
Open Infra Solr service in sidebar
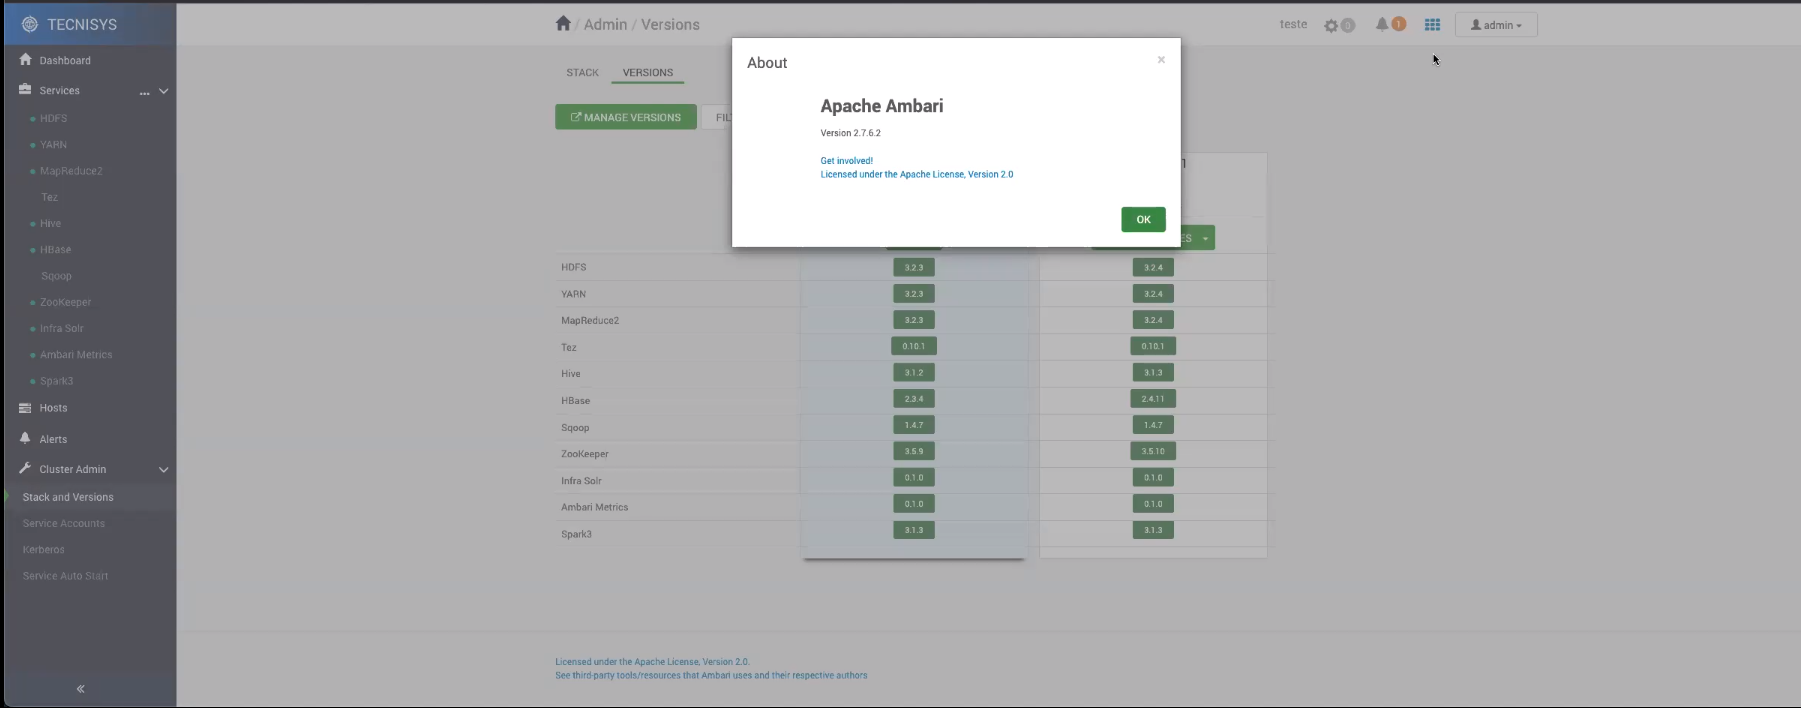pyautogui.click(x=62, y=328)
